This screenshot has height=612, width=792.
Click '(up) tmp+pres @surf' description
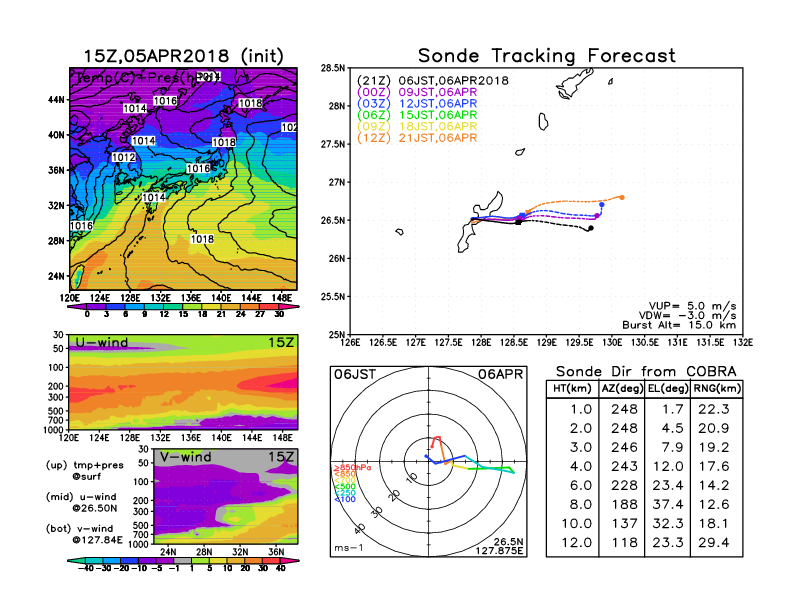84,471
